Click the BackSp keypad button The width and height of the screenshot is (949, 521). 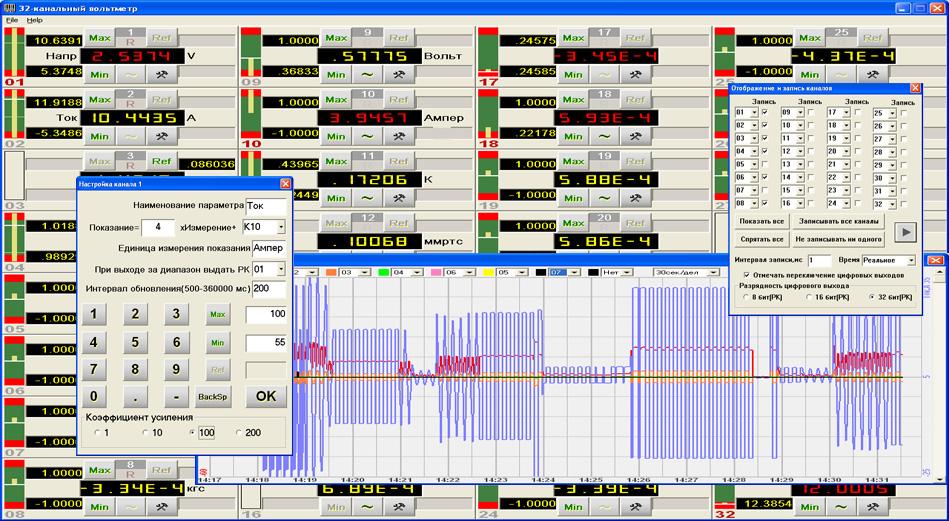[212, 397]
